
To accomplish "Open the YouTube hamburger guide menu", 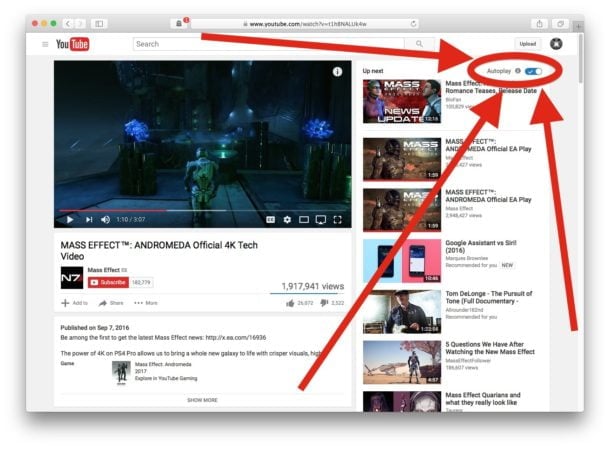I will (x=45, y=44).
